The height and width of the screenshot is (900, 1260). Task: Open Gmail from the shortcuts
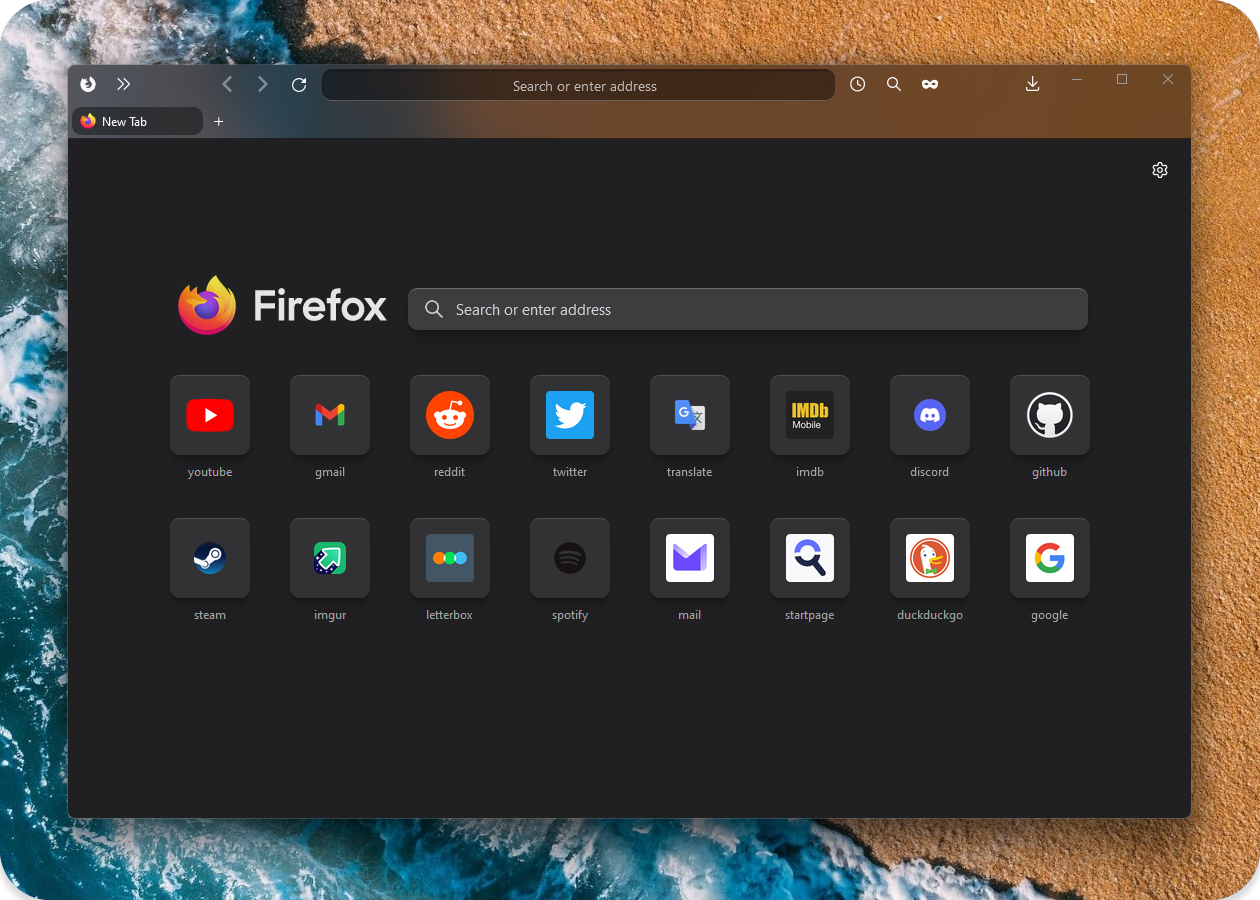[x=330, y=415]
